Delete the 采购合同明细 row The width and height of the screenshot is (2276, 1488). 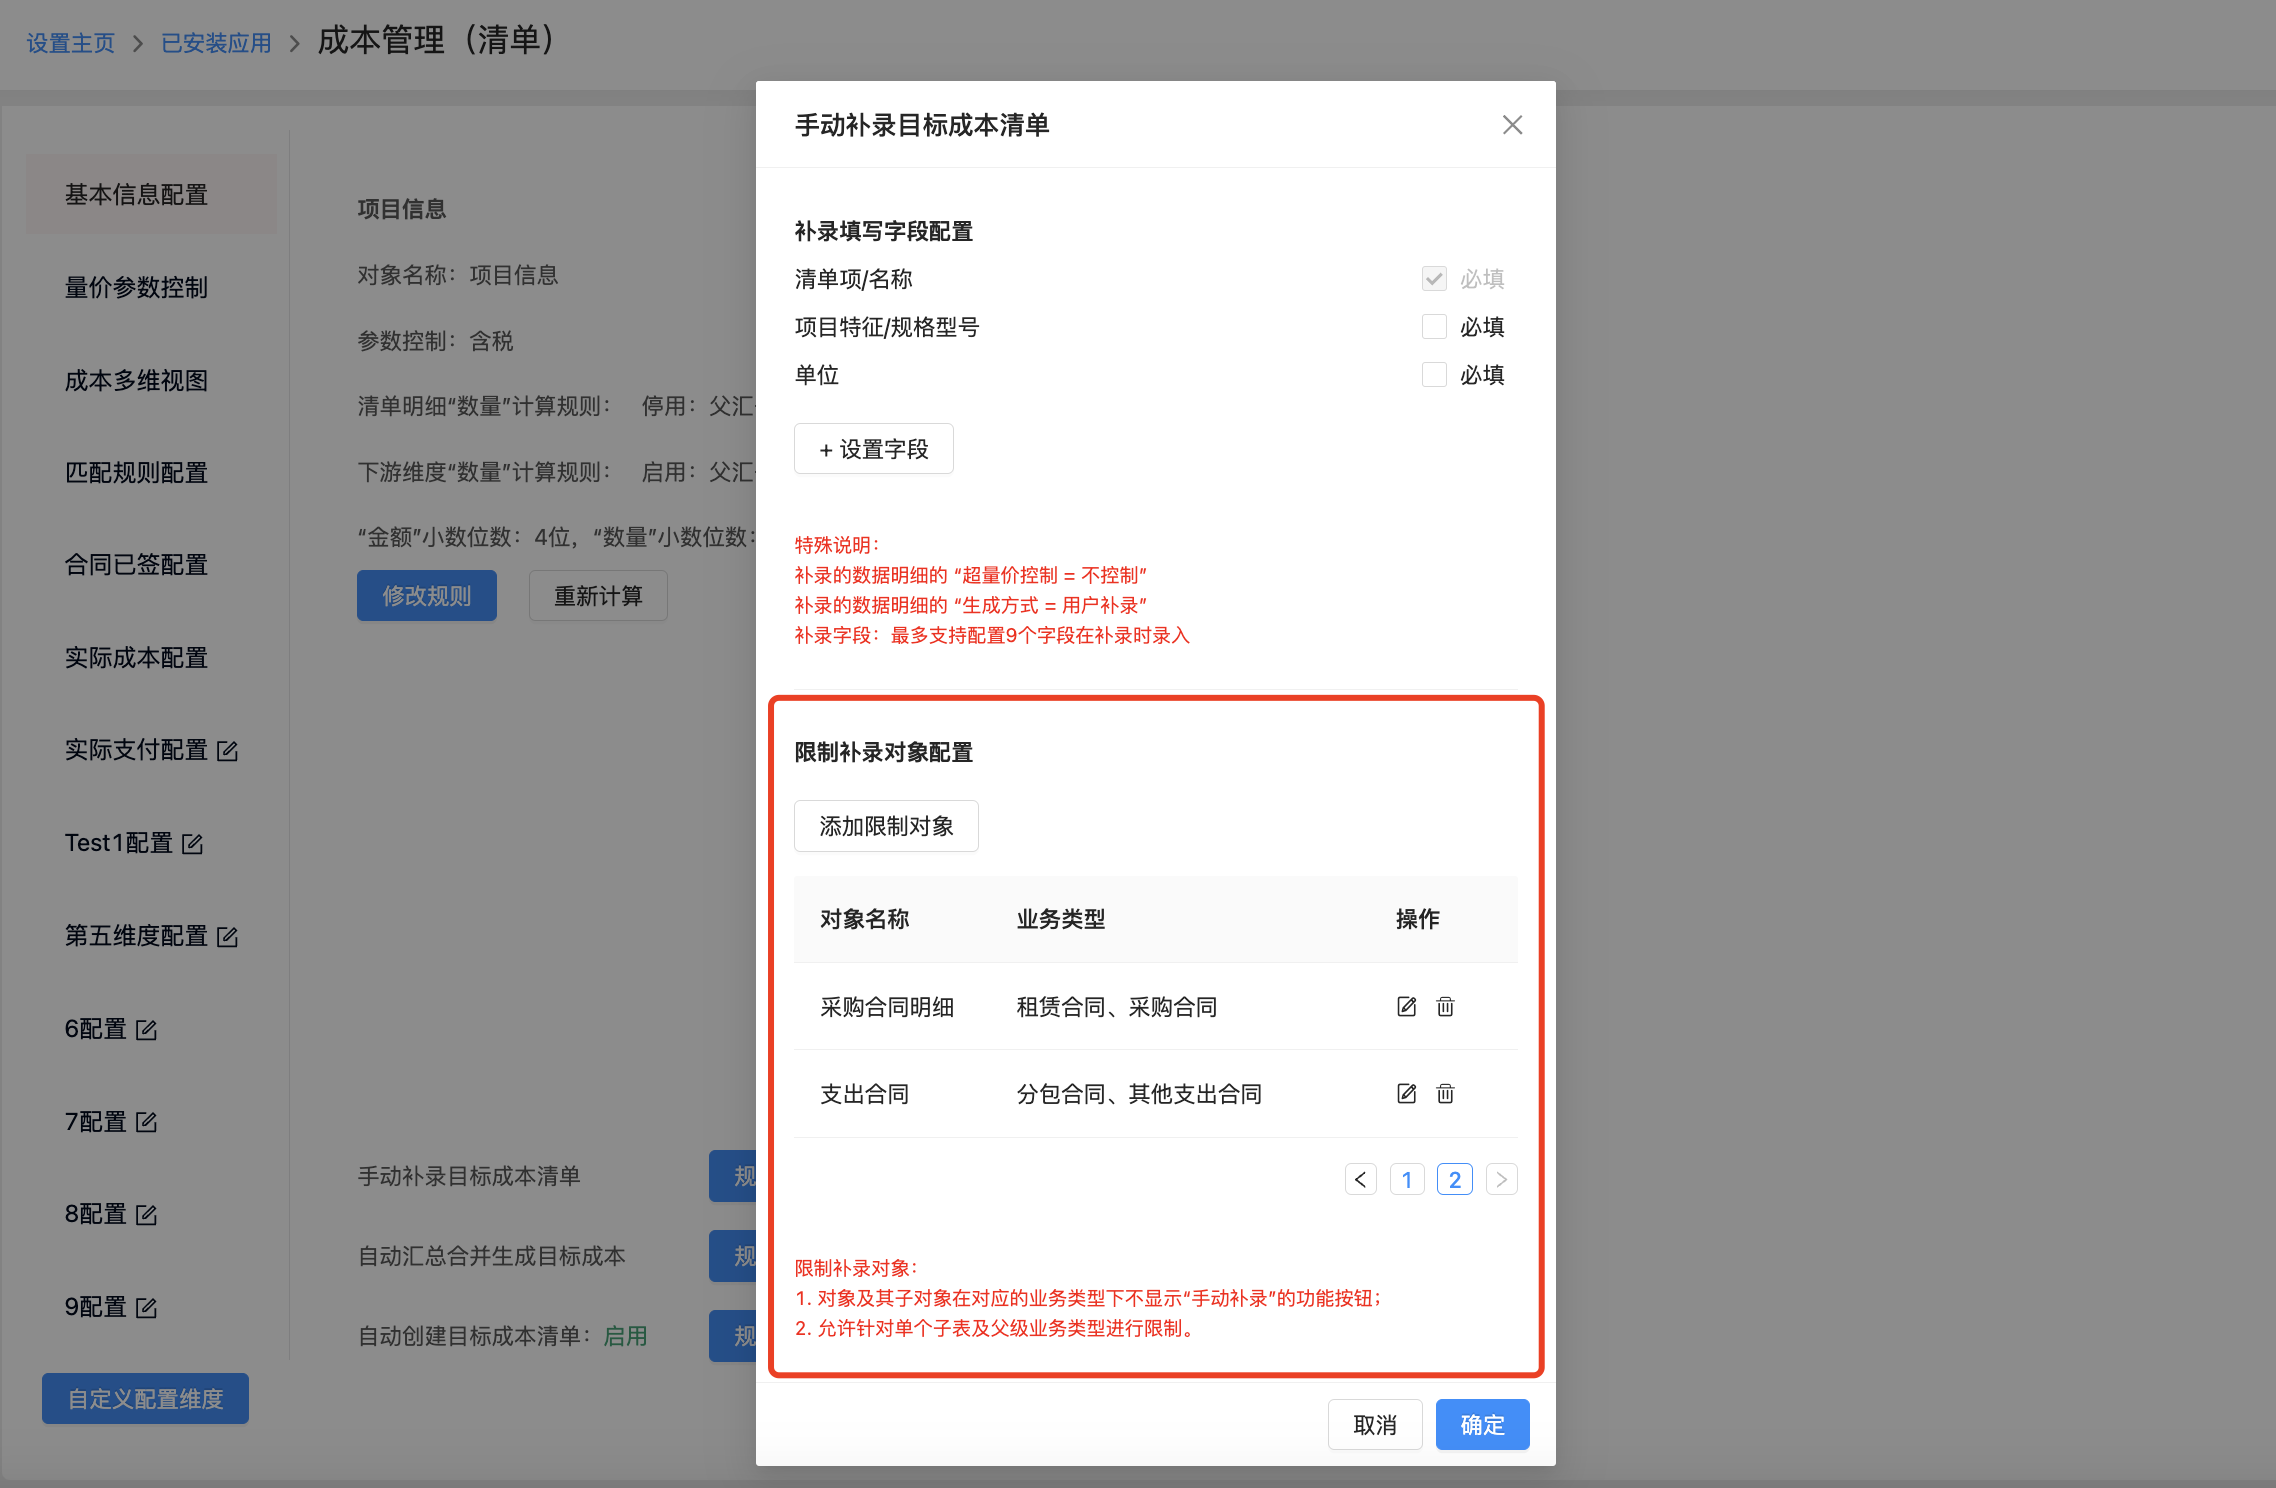pos(1445,1007)
